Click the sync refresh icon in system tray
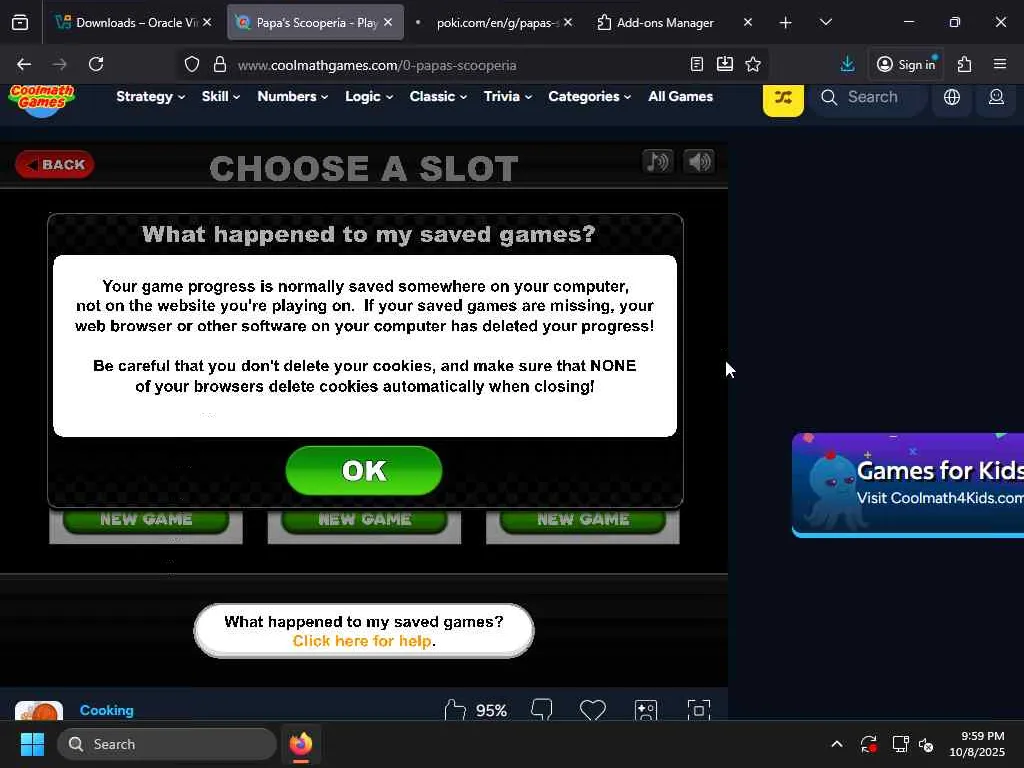The width and height of the screenshot is (1024, 768). (x=869, y=744)
